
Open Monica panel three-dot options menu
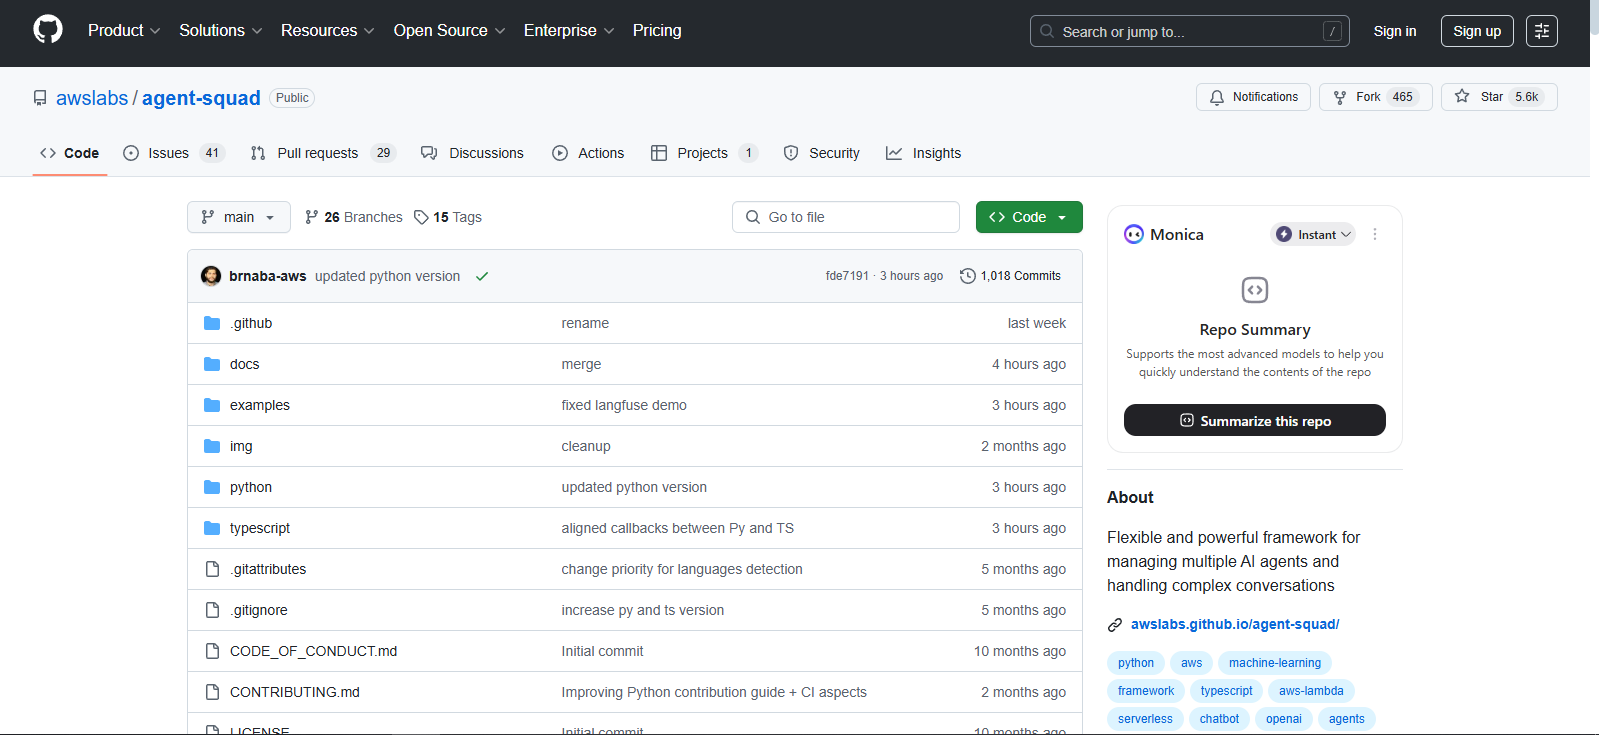[x=1375, y=234]
